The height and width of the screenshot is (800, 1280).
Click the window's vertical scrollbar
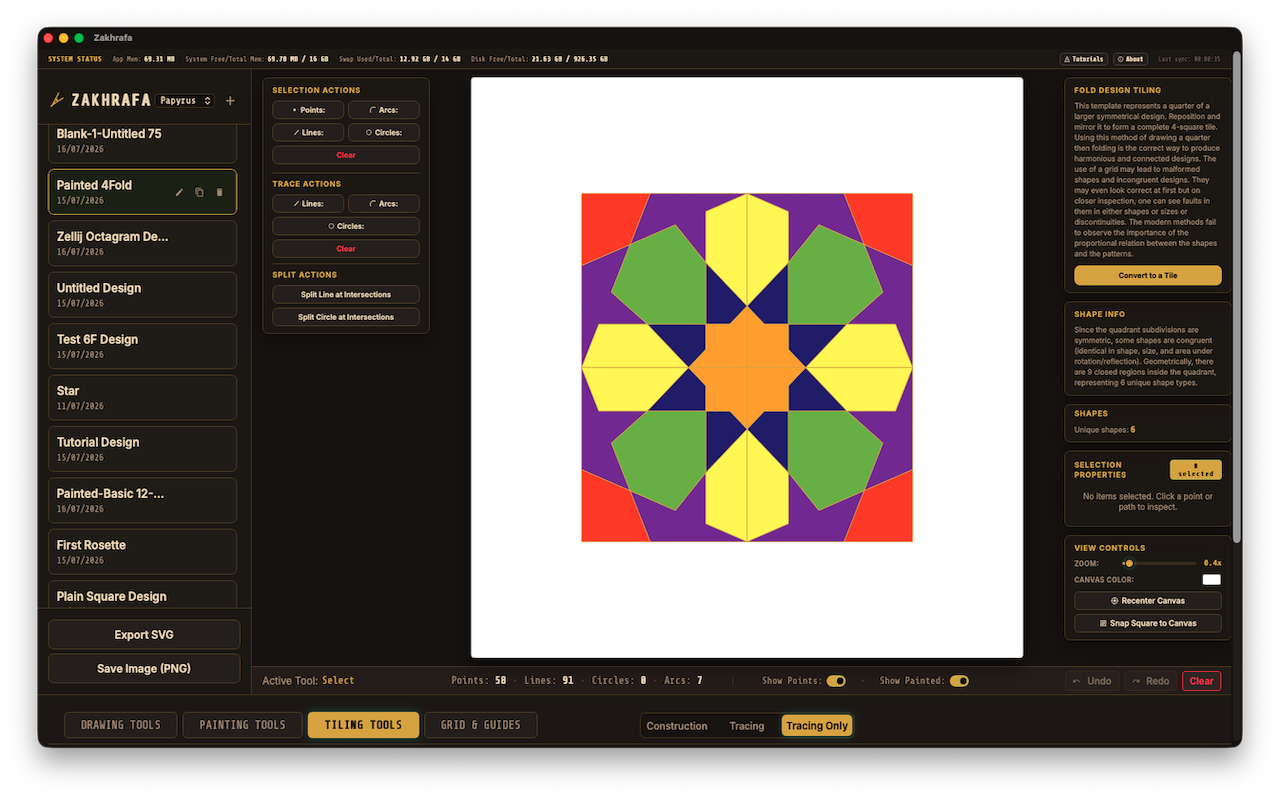pyautogui.click(x=1237, y=295)
